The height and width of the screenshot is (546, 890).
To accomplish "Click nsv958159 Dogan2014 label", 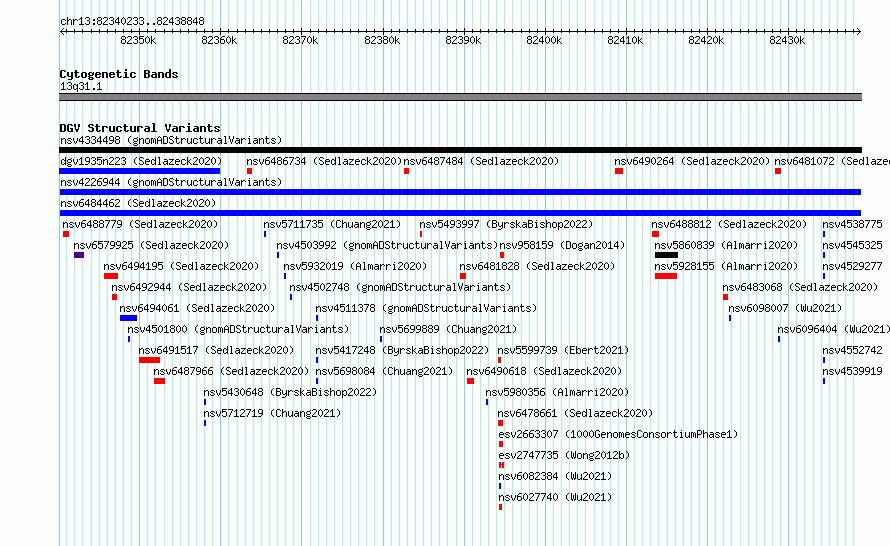I will (562, 245).
